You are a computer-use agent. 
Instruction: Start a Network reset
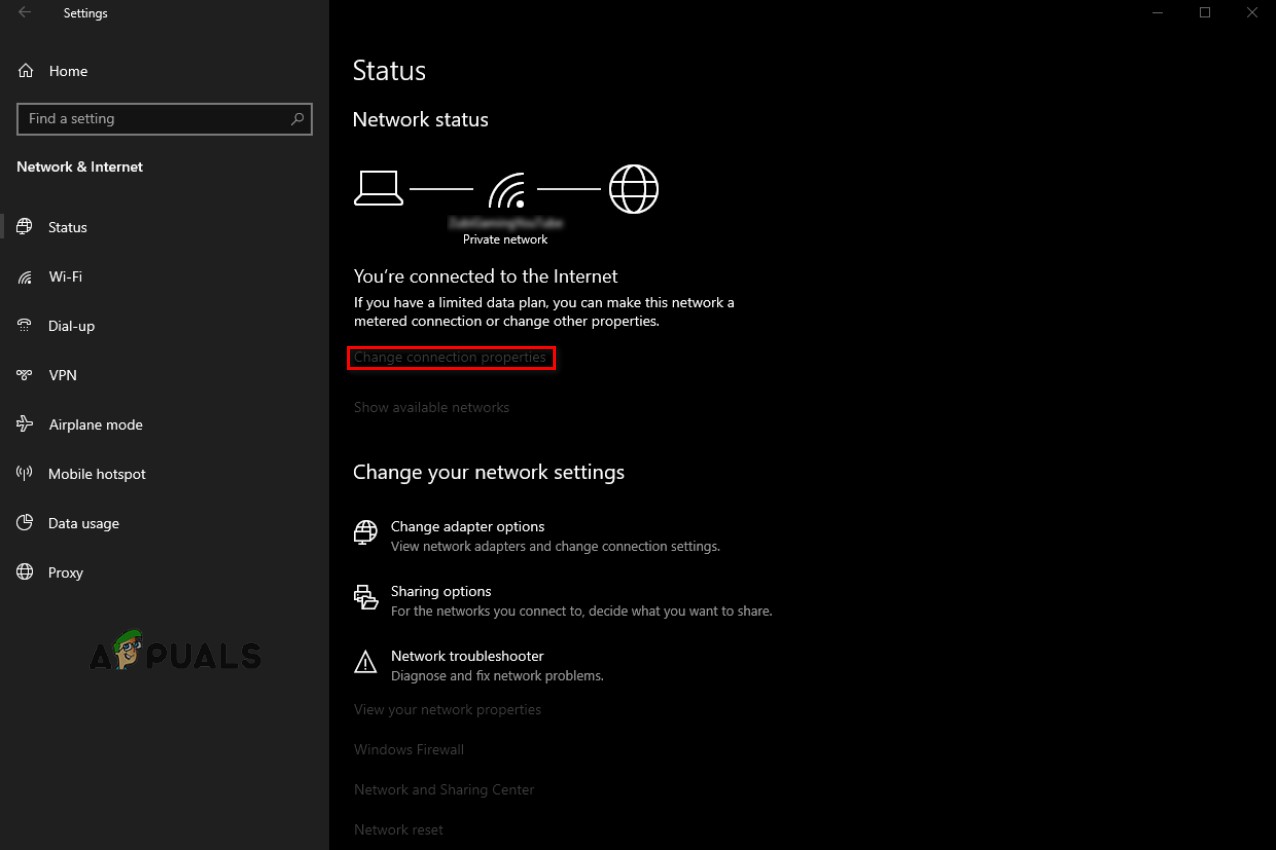pos(398,829)
